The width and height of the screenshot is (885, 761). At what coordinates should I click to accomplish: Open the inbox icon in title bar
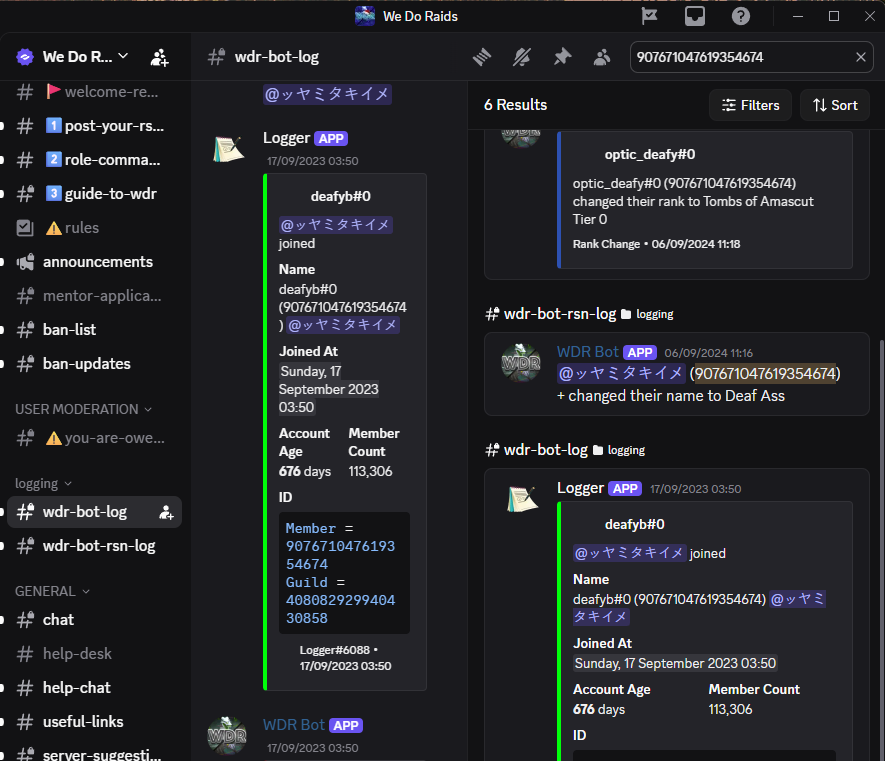coord(695,16)
